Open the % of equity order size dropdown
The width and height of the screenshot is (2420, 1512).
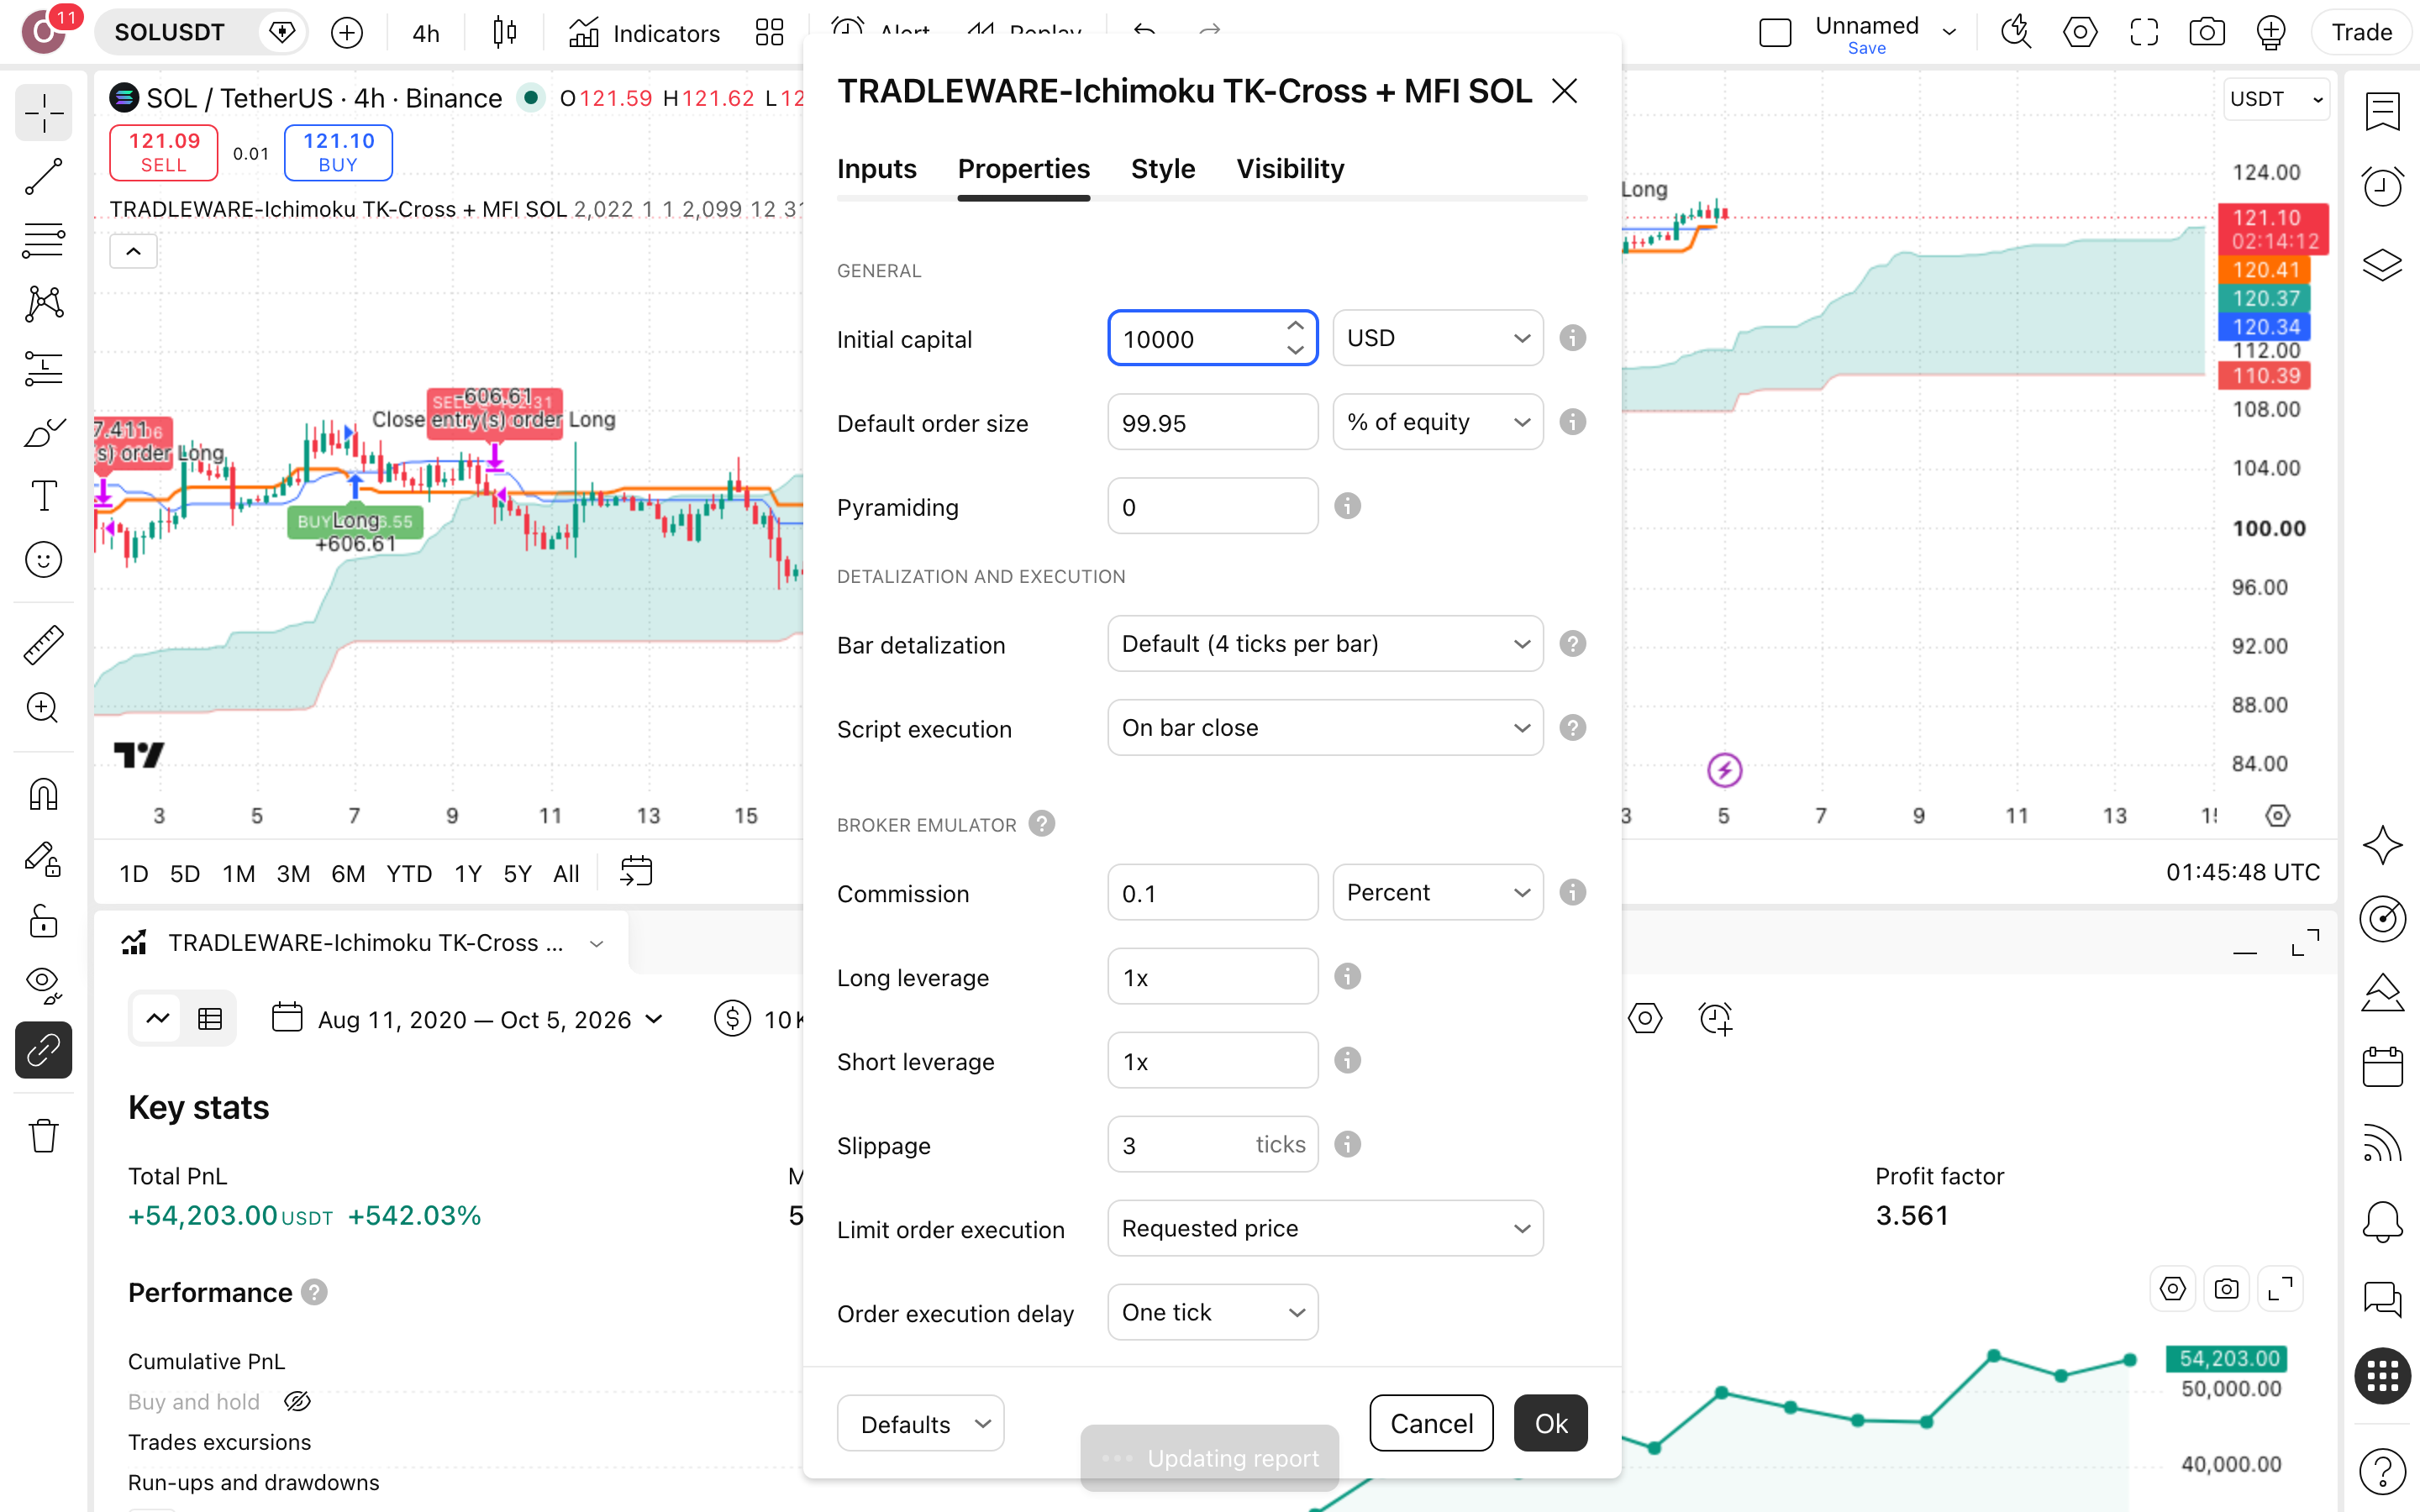coord(1437,422)
